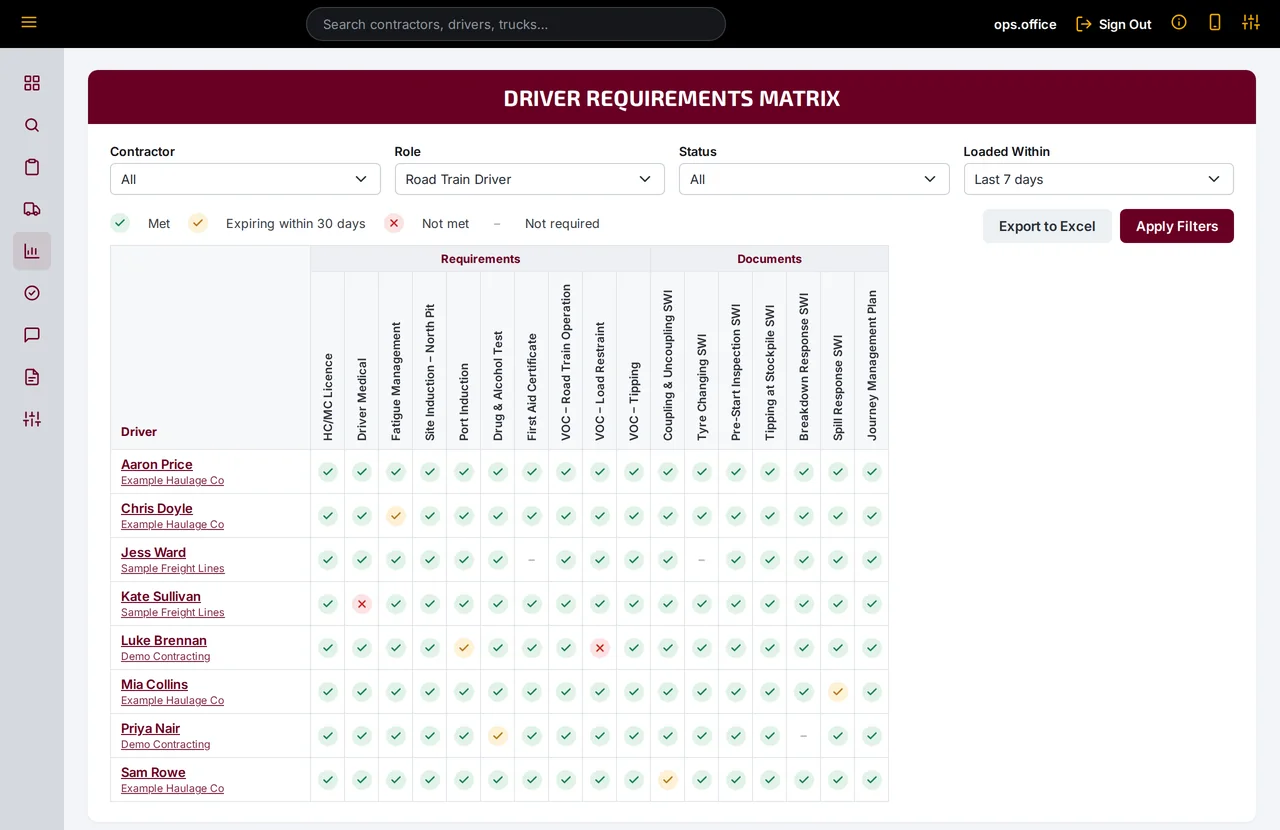Open the Loaded Within dropdown
This screenshot has height=830, width=1280.
click(x=1098, y=179)
